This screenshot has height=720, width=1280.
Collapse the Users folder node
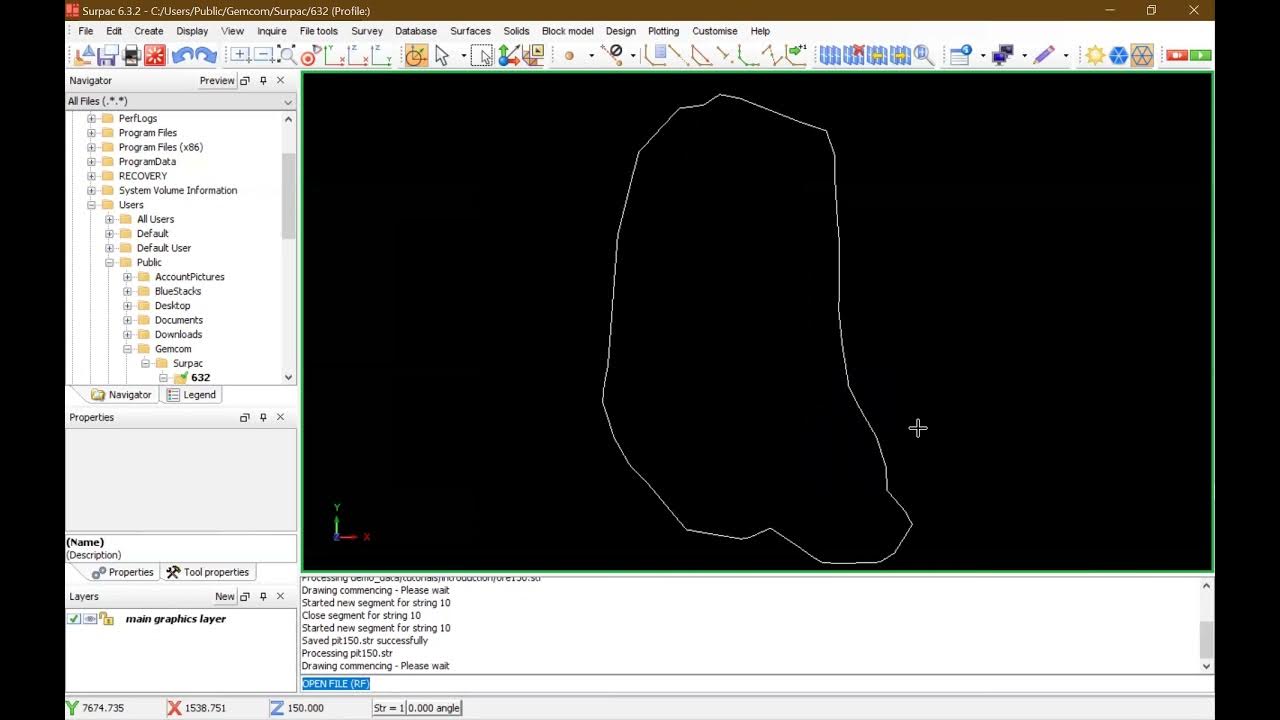(x=91, y=205)
